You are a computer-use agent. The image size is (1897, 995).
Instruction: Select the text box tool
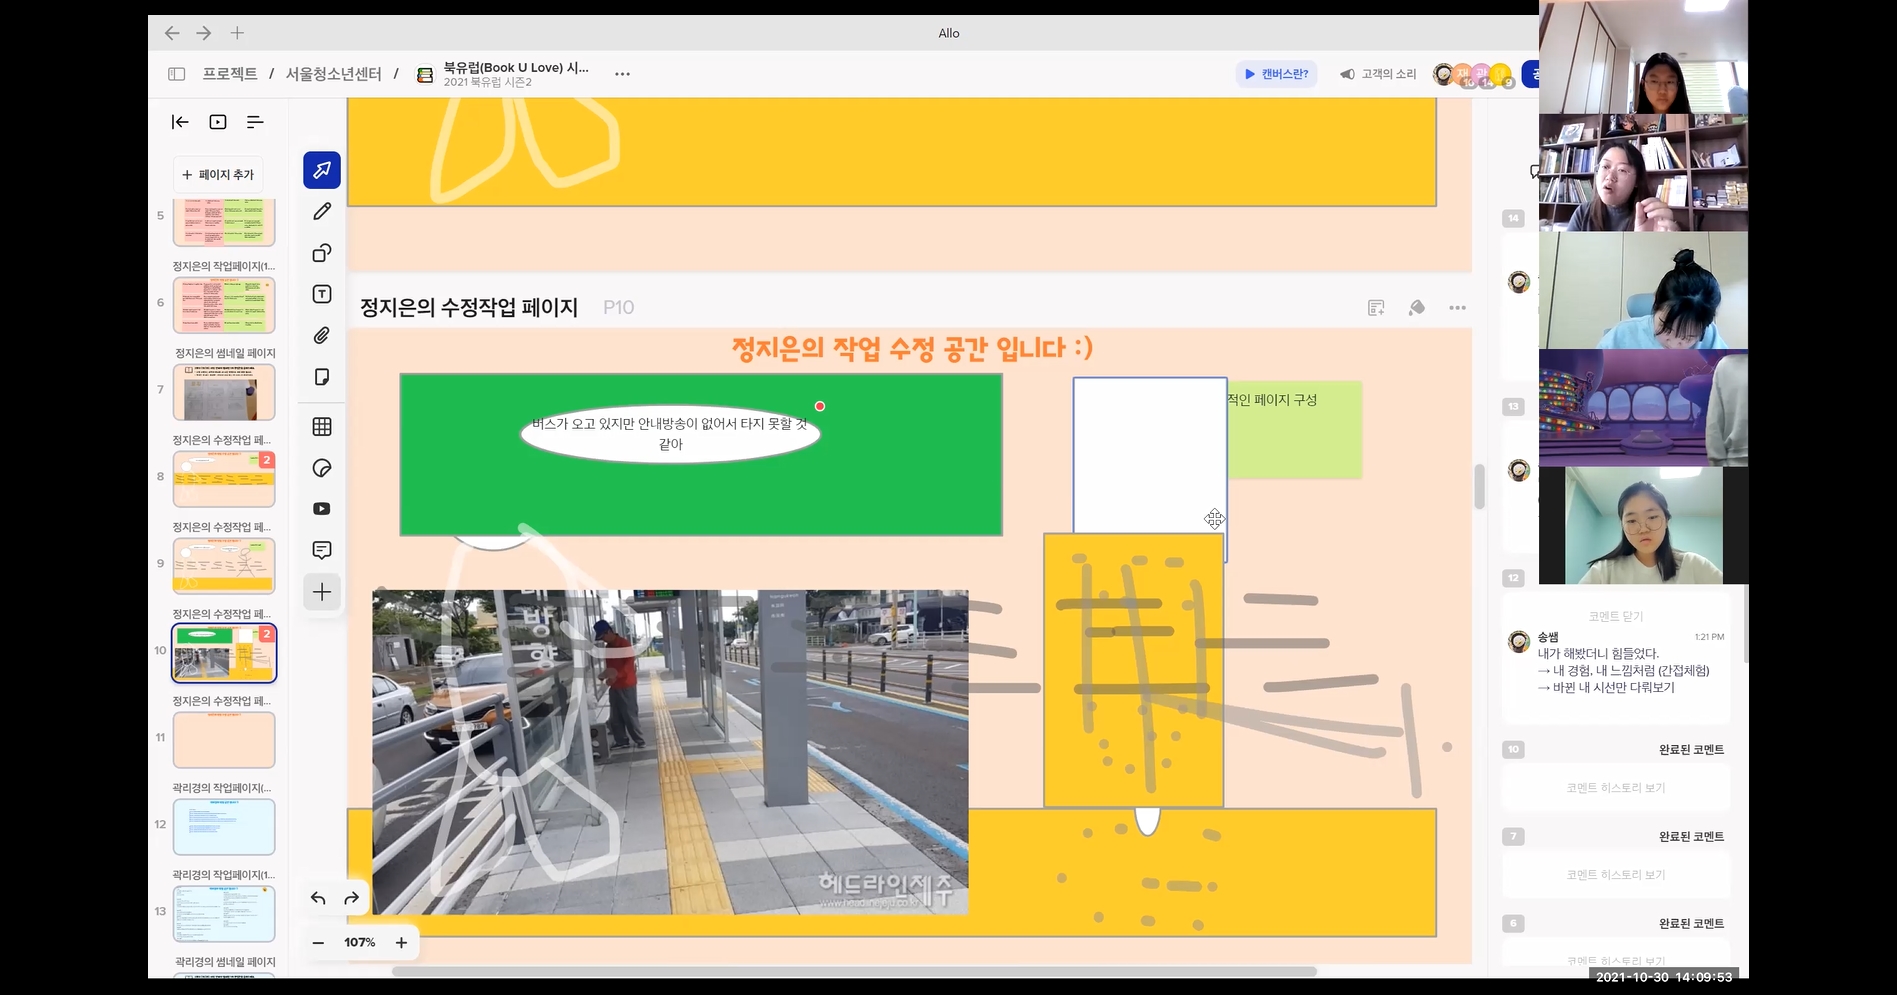322,294
